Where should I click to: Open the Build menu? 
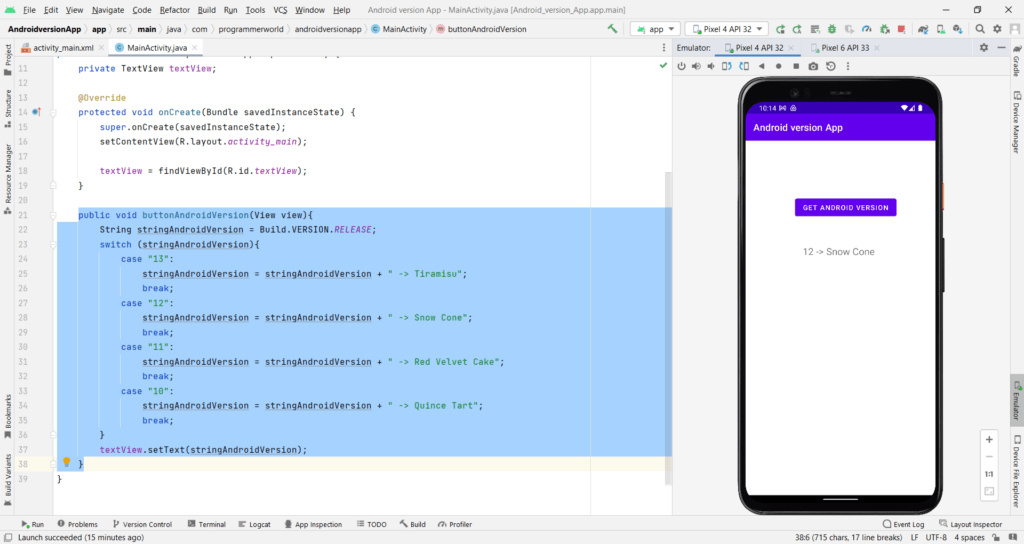pyautogui.click(x=206, y=10)
